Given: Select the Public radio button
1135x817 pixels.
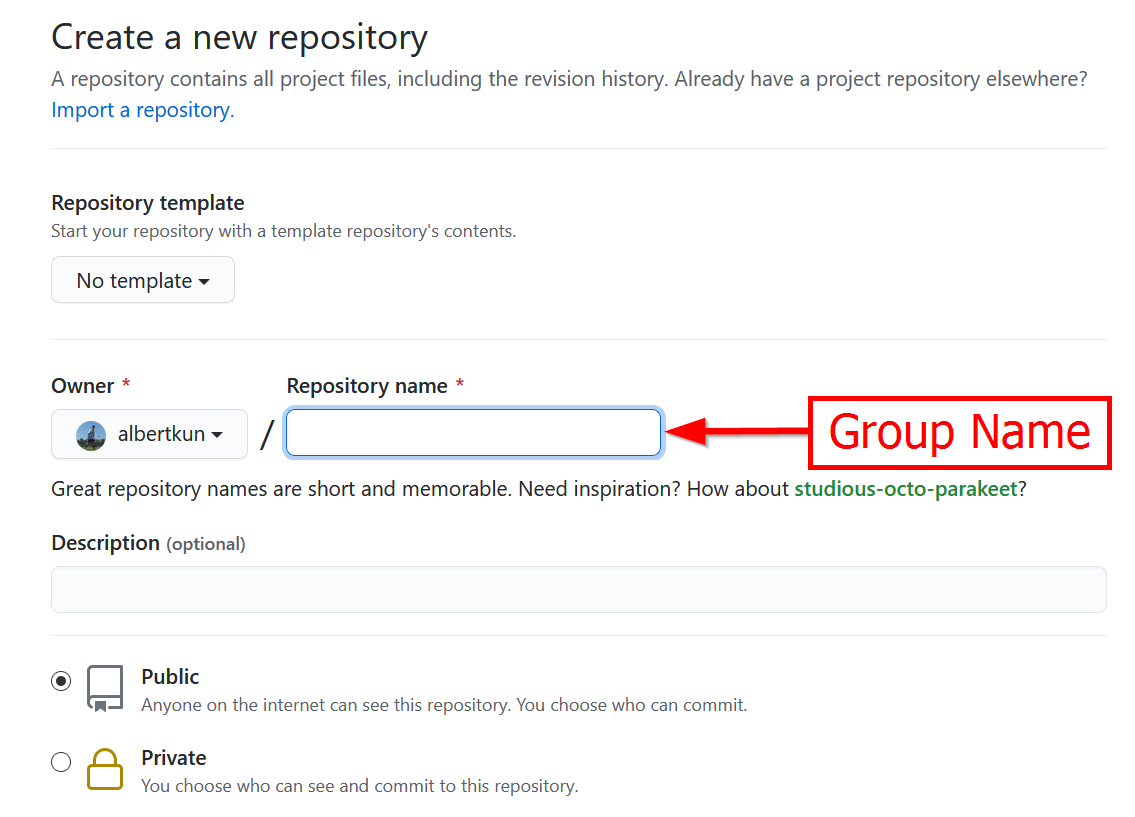Looking at the screenshot, I should [62, 681].
